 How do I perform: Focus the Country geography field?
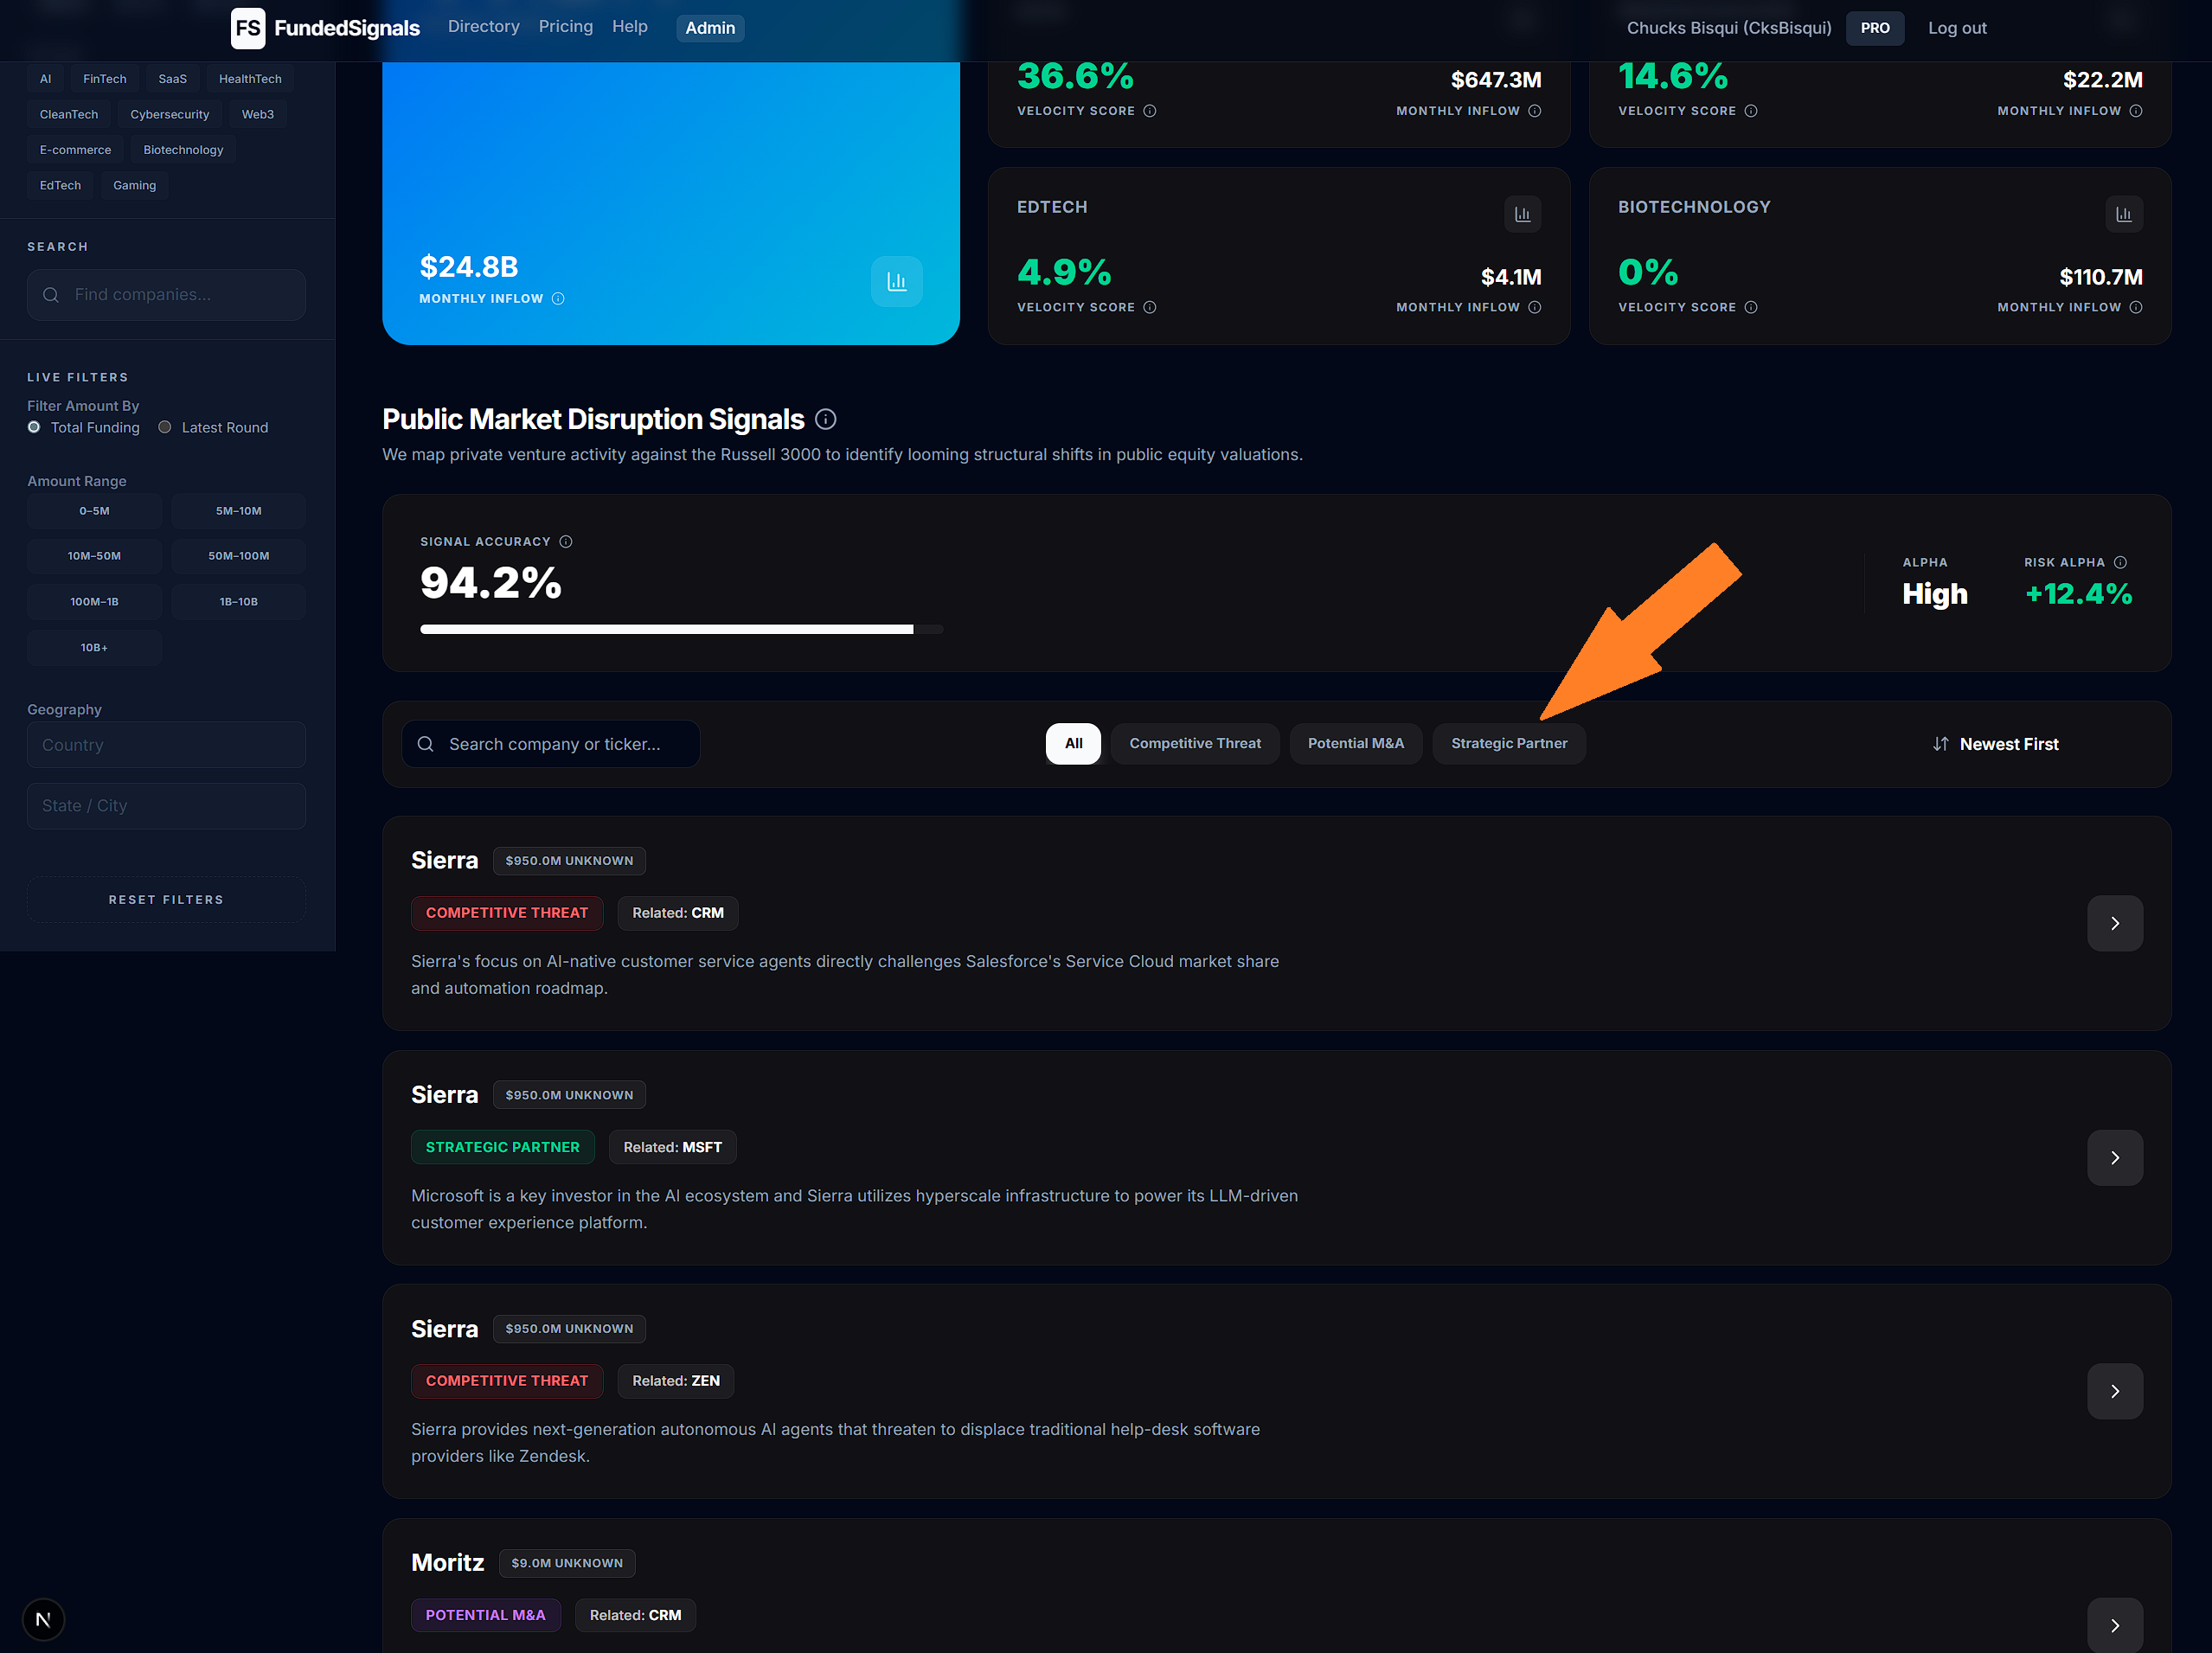tap(166, 745)
